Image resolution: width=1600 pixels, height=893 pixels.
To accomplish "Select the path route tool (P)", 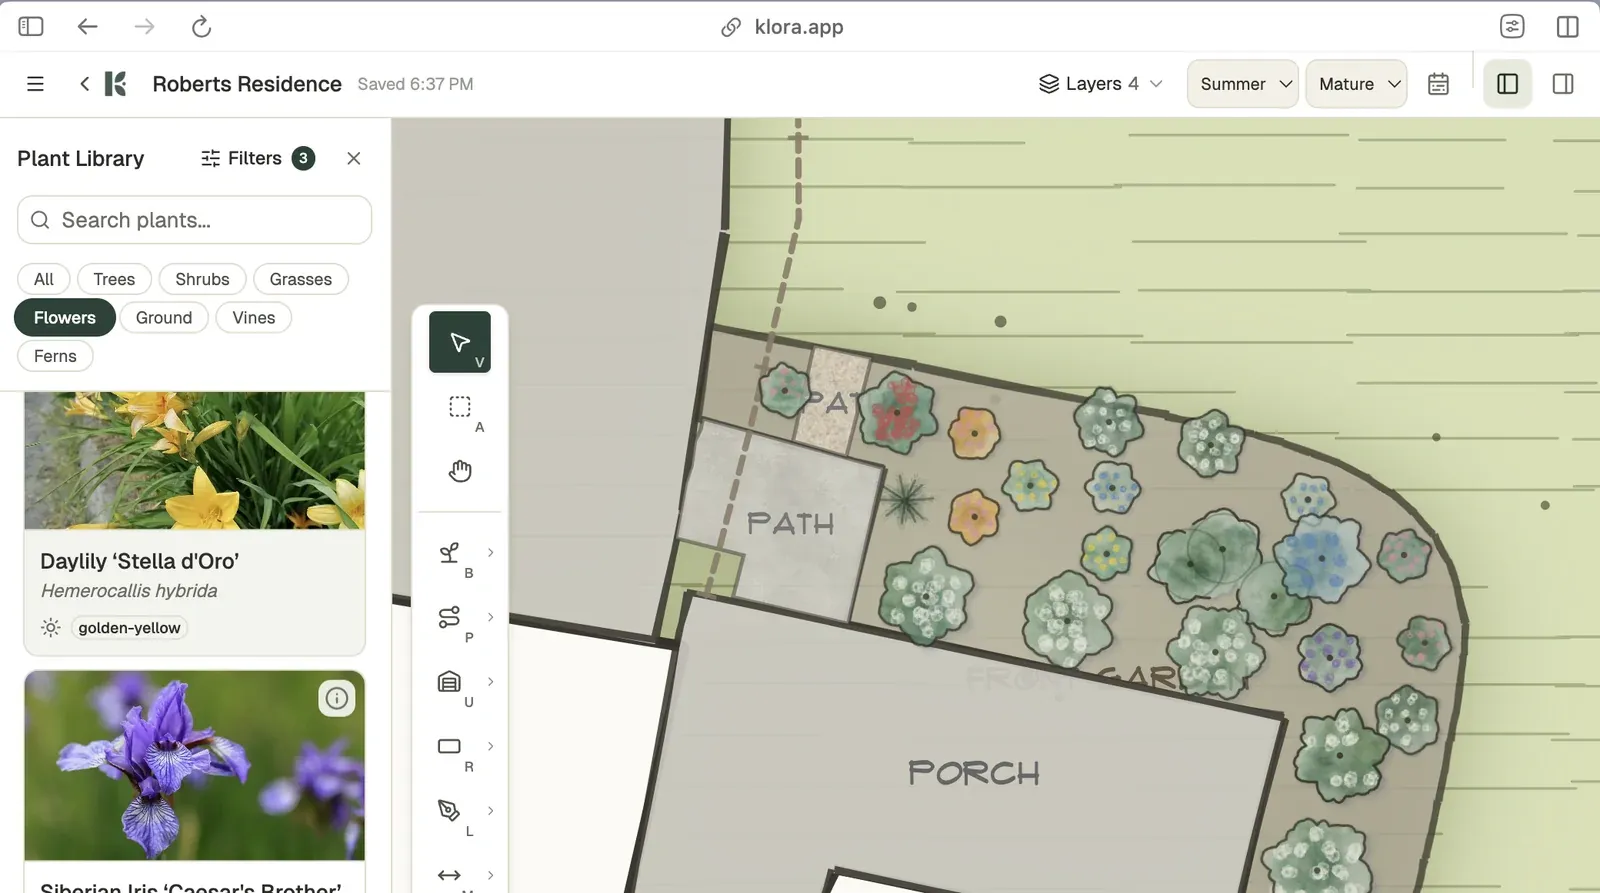I will (x=450, y=617).
